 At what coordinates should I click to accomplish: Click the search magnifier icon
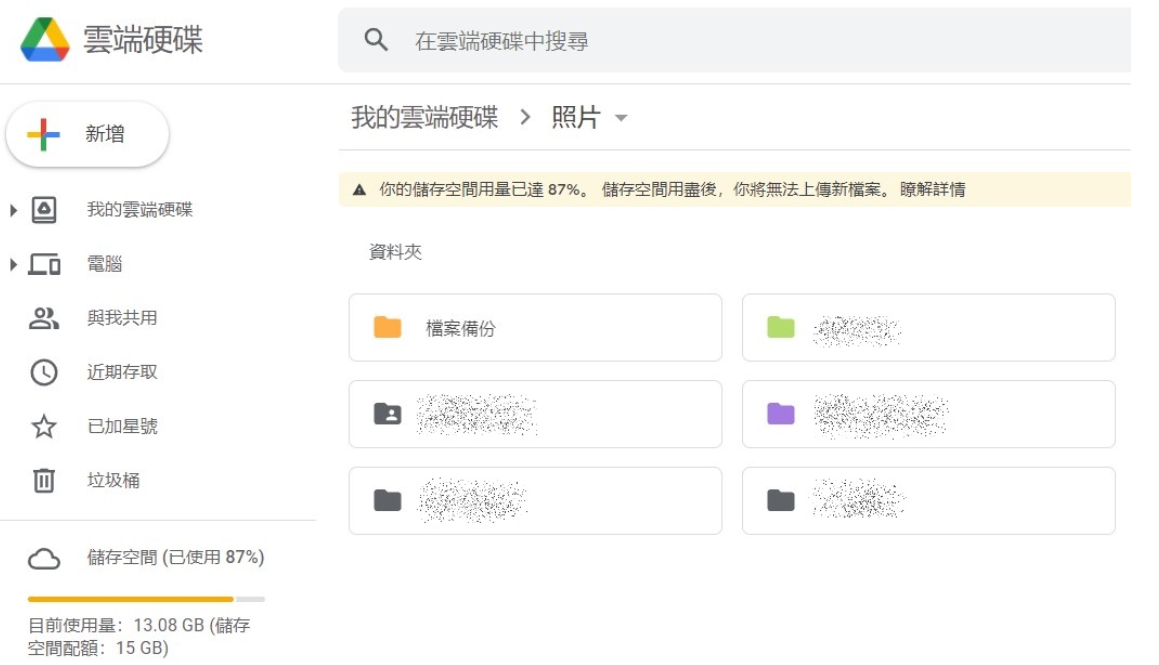[376, 40]
